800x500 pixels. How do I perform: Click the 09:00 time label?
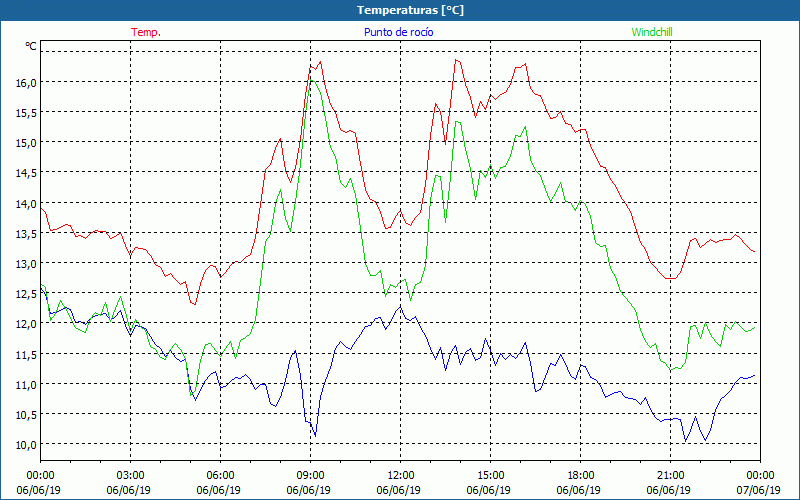tap(310, 476)
